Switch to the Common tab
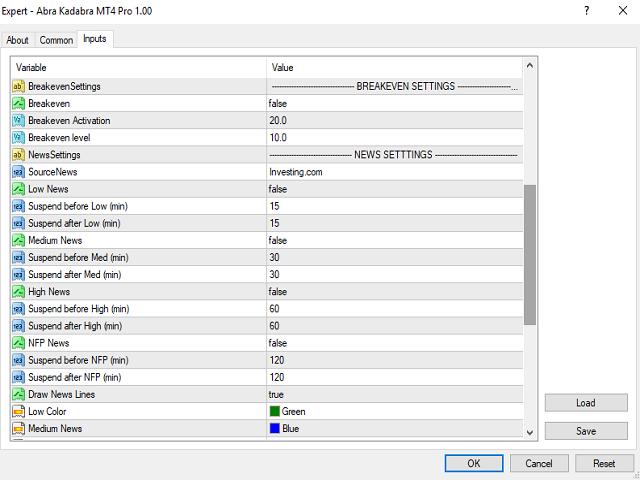Viewport: 640px width, 480px height. pyautogui.click(x=56, y=40)
